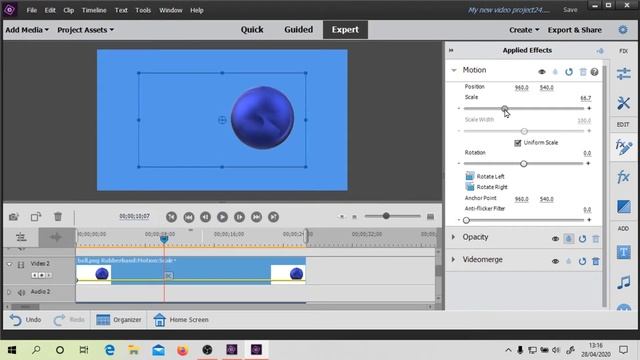Open the Create dropdown
The height and width of the screenshot is (360, 640).
[x=524, y=30]
